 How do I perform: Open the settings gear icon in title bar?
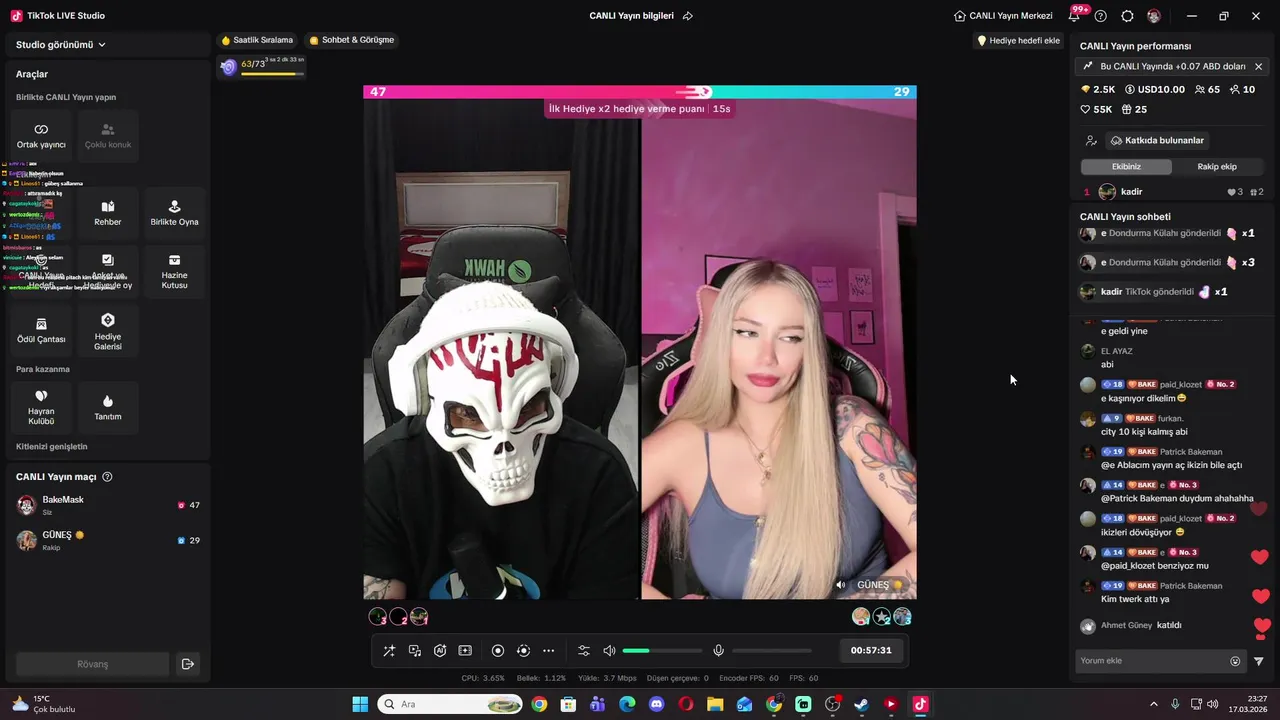tap(1127, 16)
